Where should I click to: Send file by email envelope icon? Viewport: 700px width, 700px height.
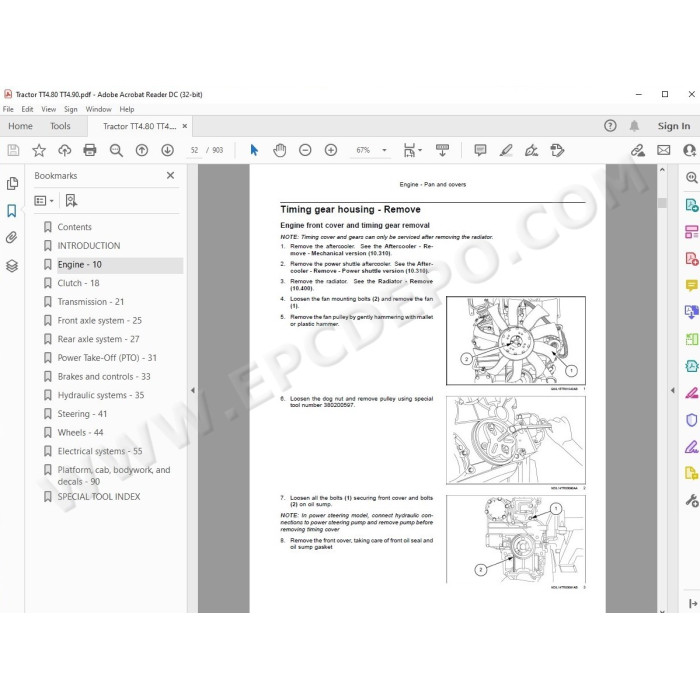[x=664, y=150]
